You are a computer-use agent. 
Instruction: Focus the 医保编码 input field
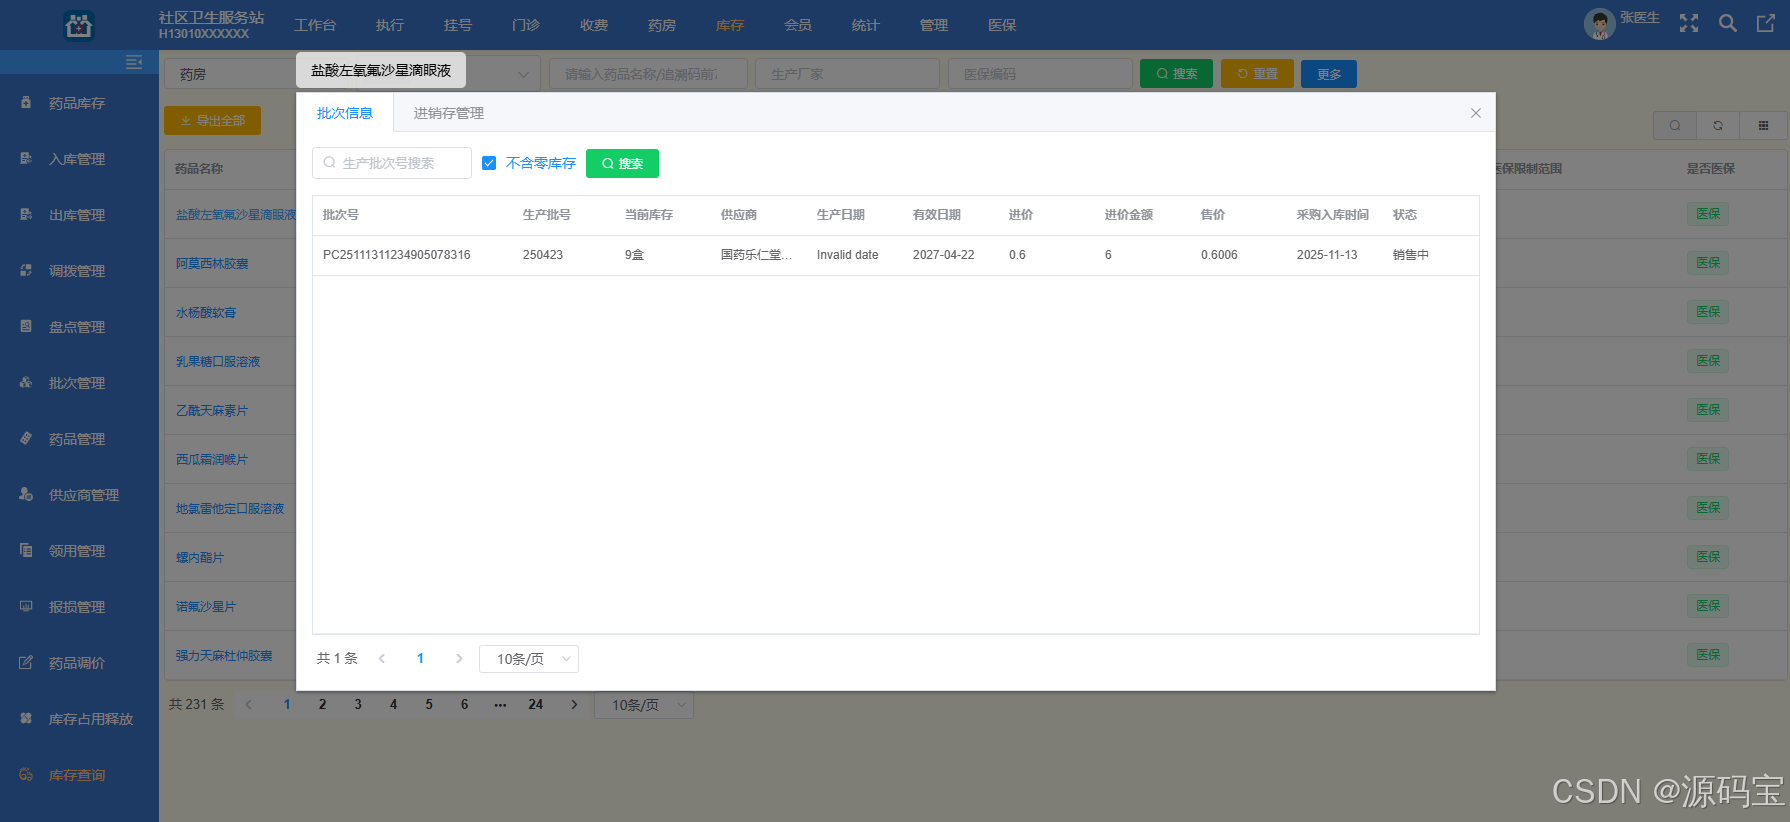click(1040, 74)
